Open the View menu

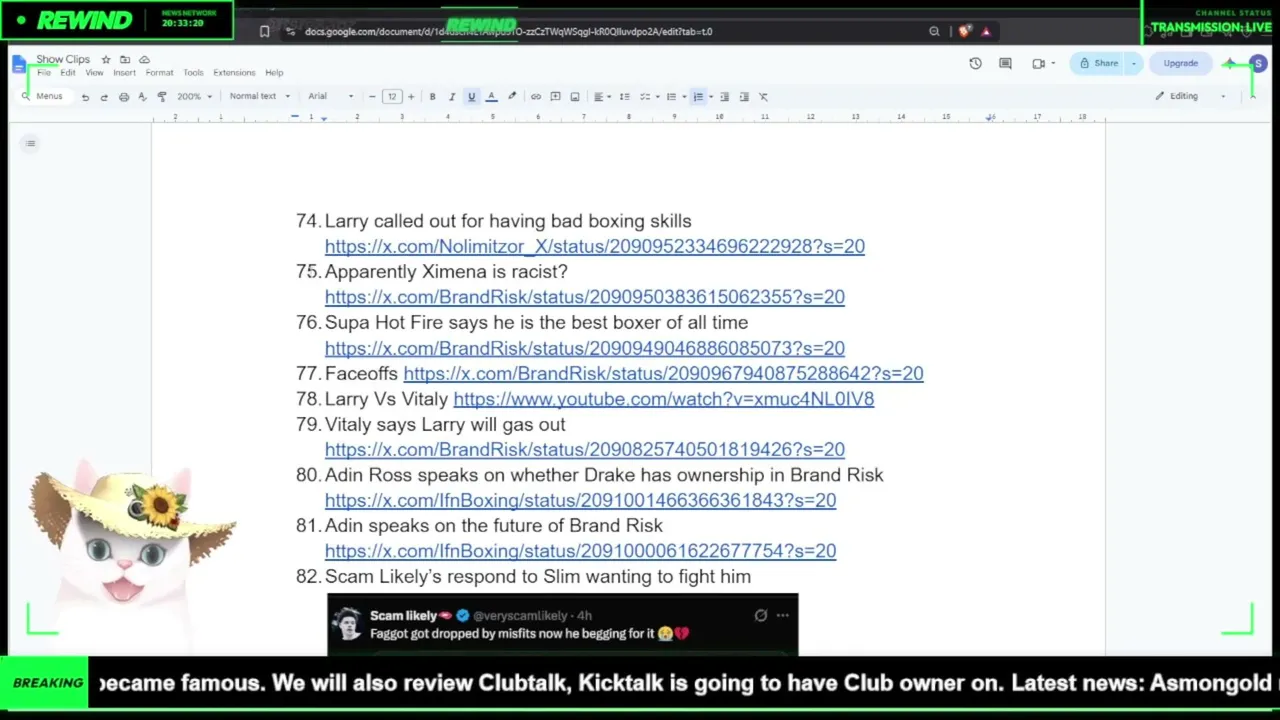click(x=94, y=73)
